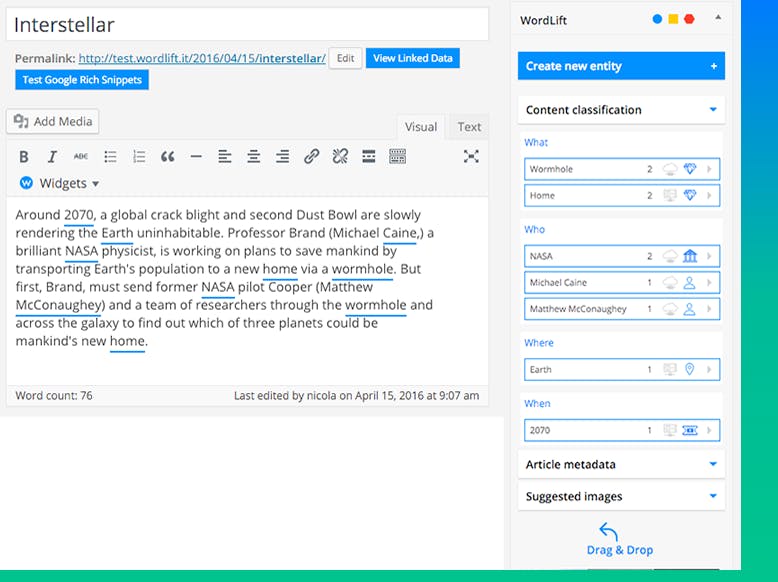Click Create new entity button
778x582 pixels.
point(621,66)
